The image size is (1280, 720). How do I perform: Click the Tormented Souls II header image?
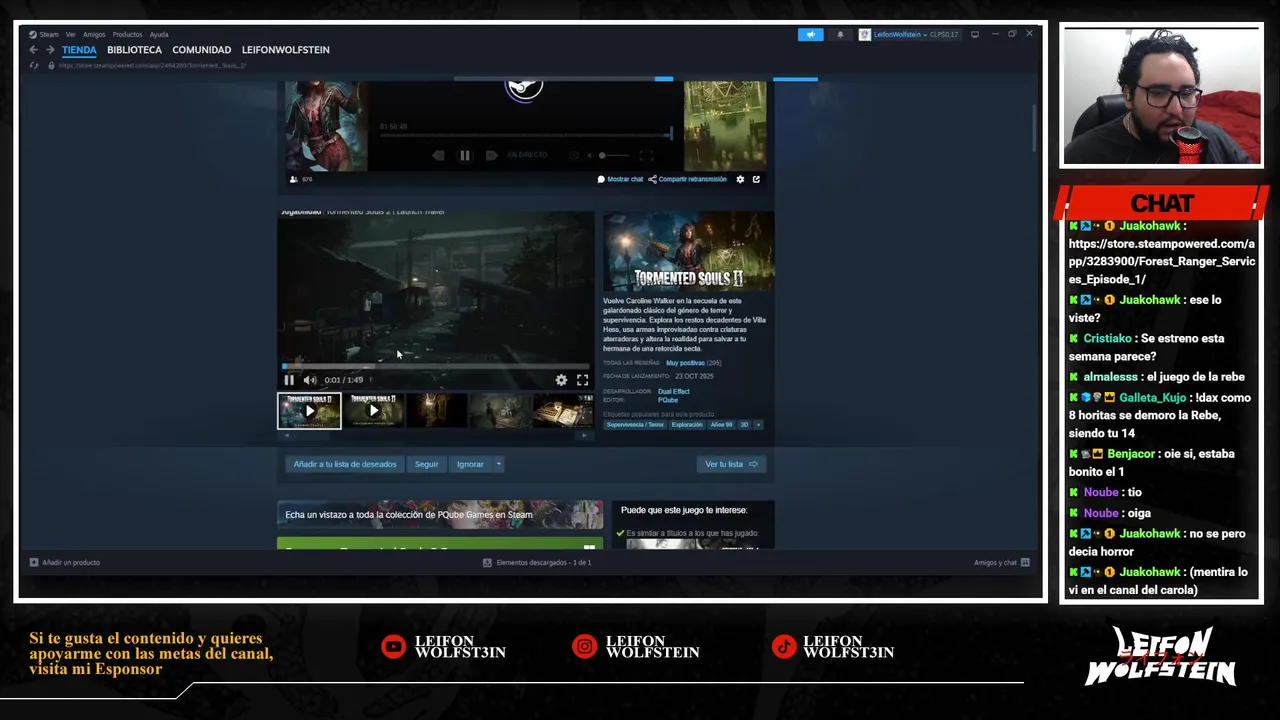[x=688, y=251]
